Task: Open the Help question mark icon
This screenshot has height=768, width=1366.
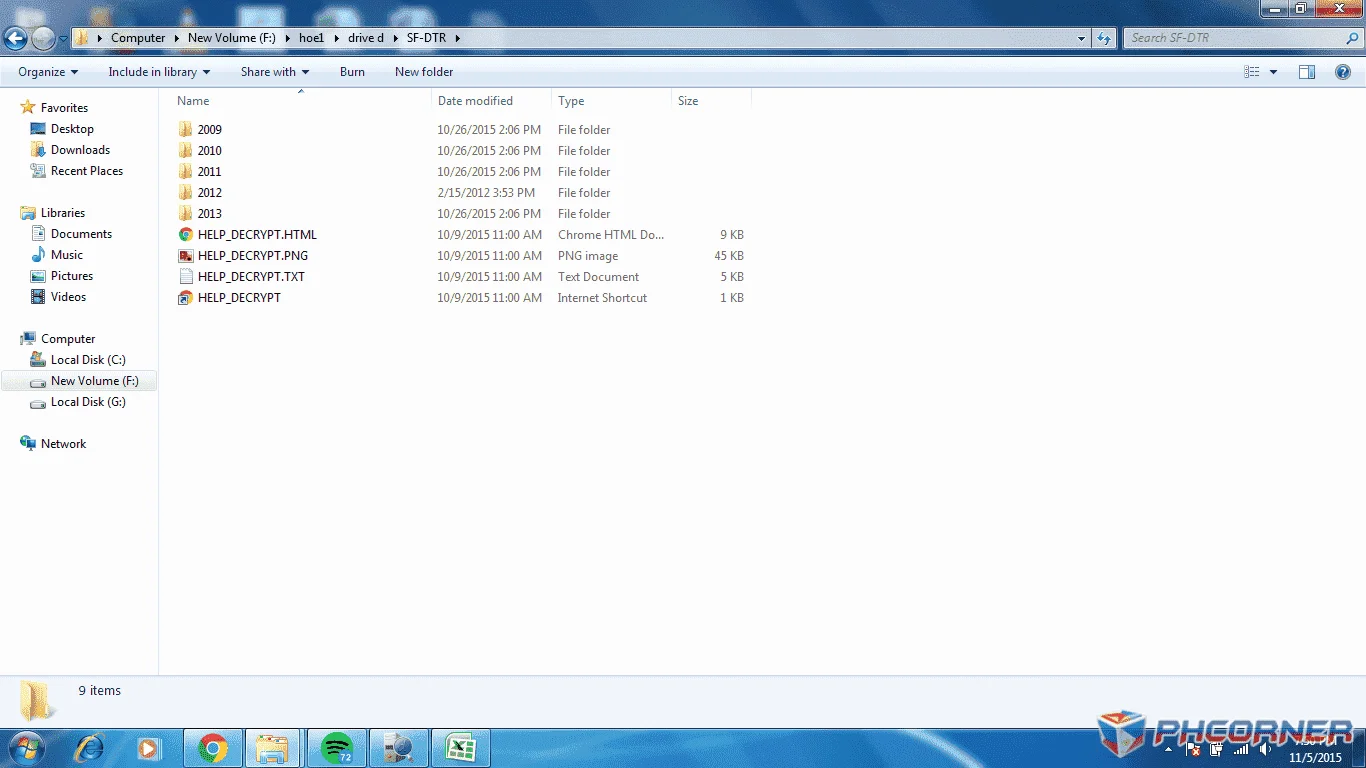Action: [1343, 72]
